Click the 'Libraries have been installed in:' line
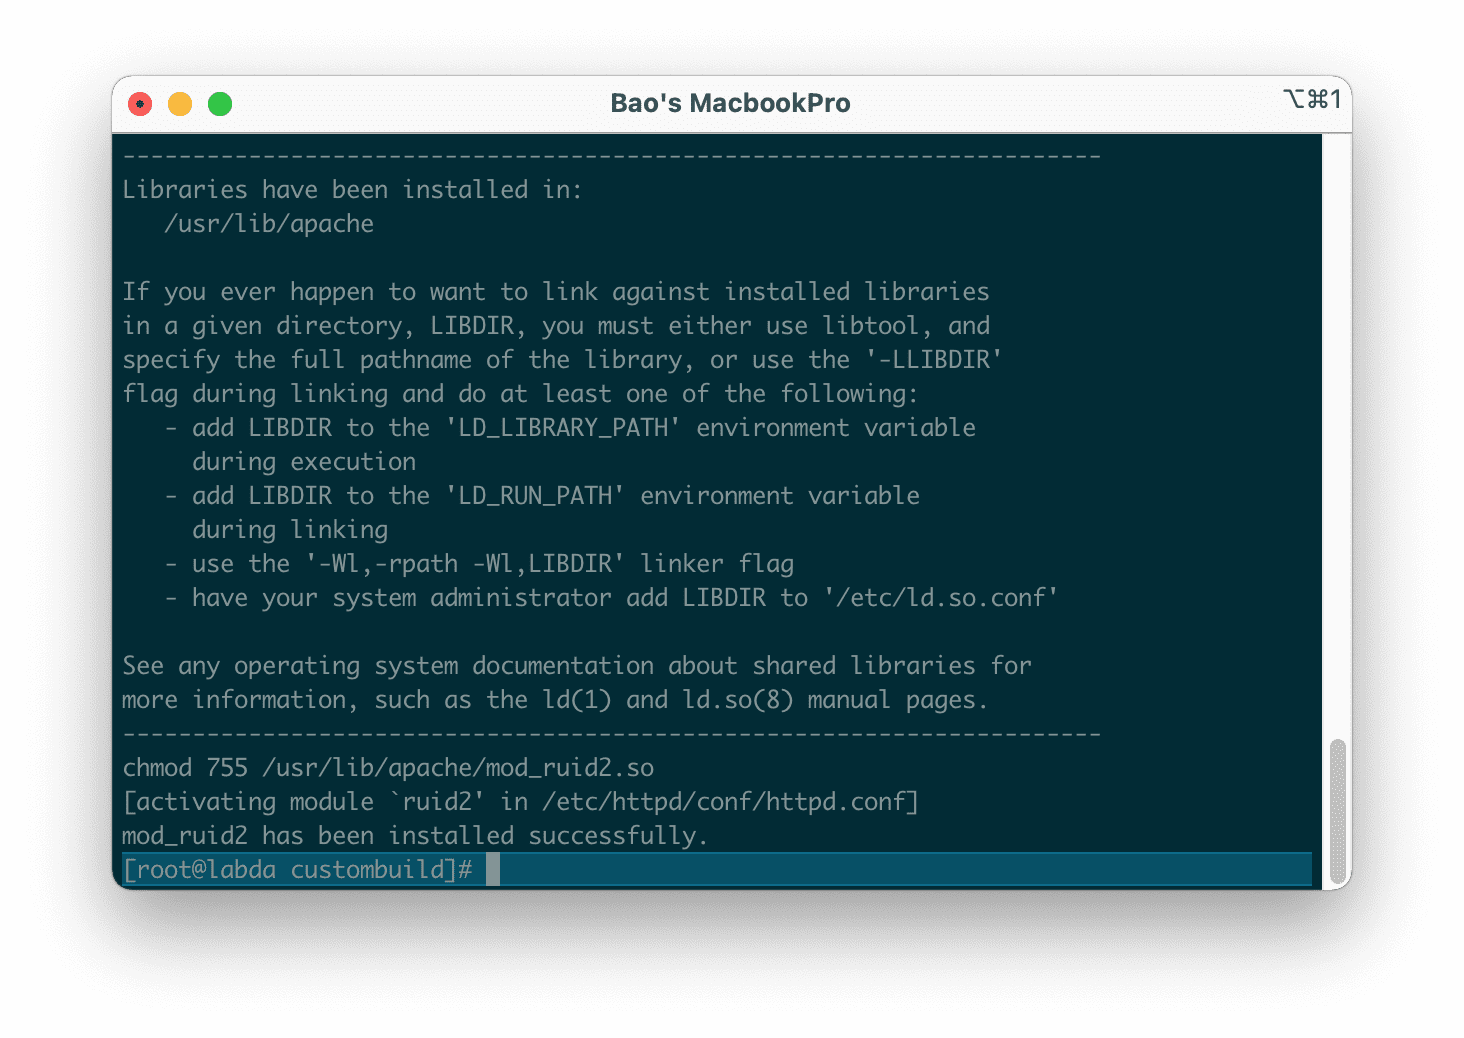The image size is (1464, 1038). (352, 190)
